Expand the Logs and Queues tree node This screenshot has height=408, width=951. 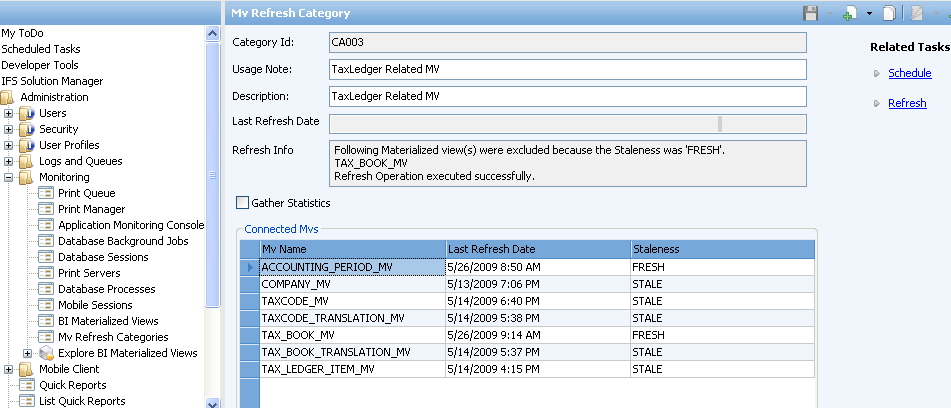click(8, 161)
